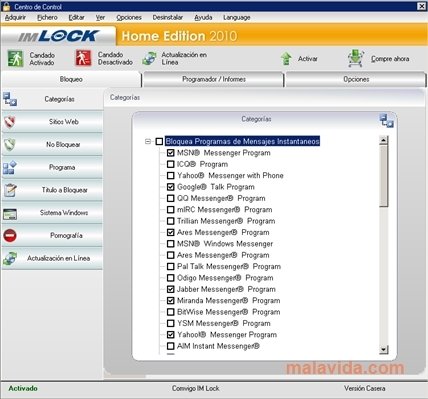Screen dimensions: 428x399
Task: Click the Activado status text
Action: 23,388
